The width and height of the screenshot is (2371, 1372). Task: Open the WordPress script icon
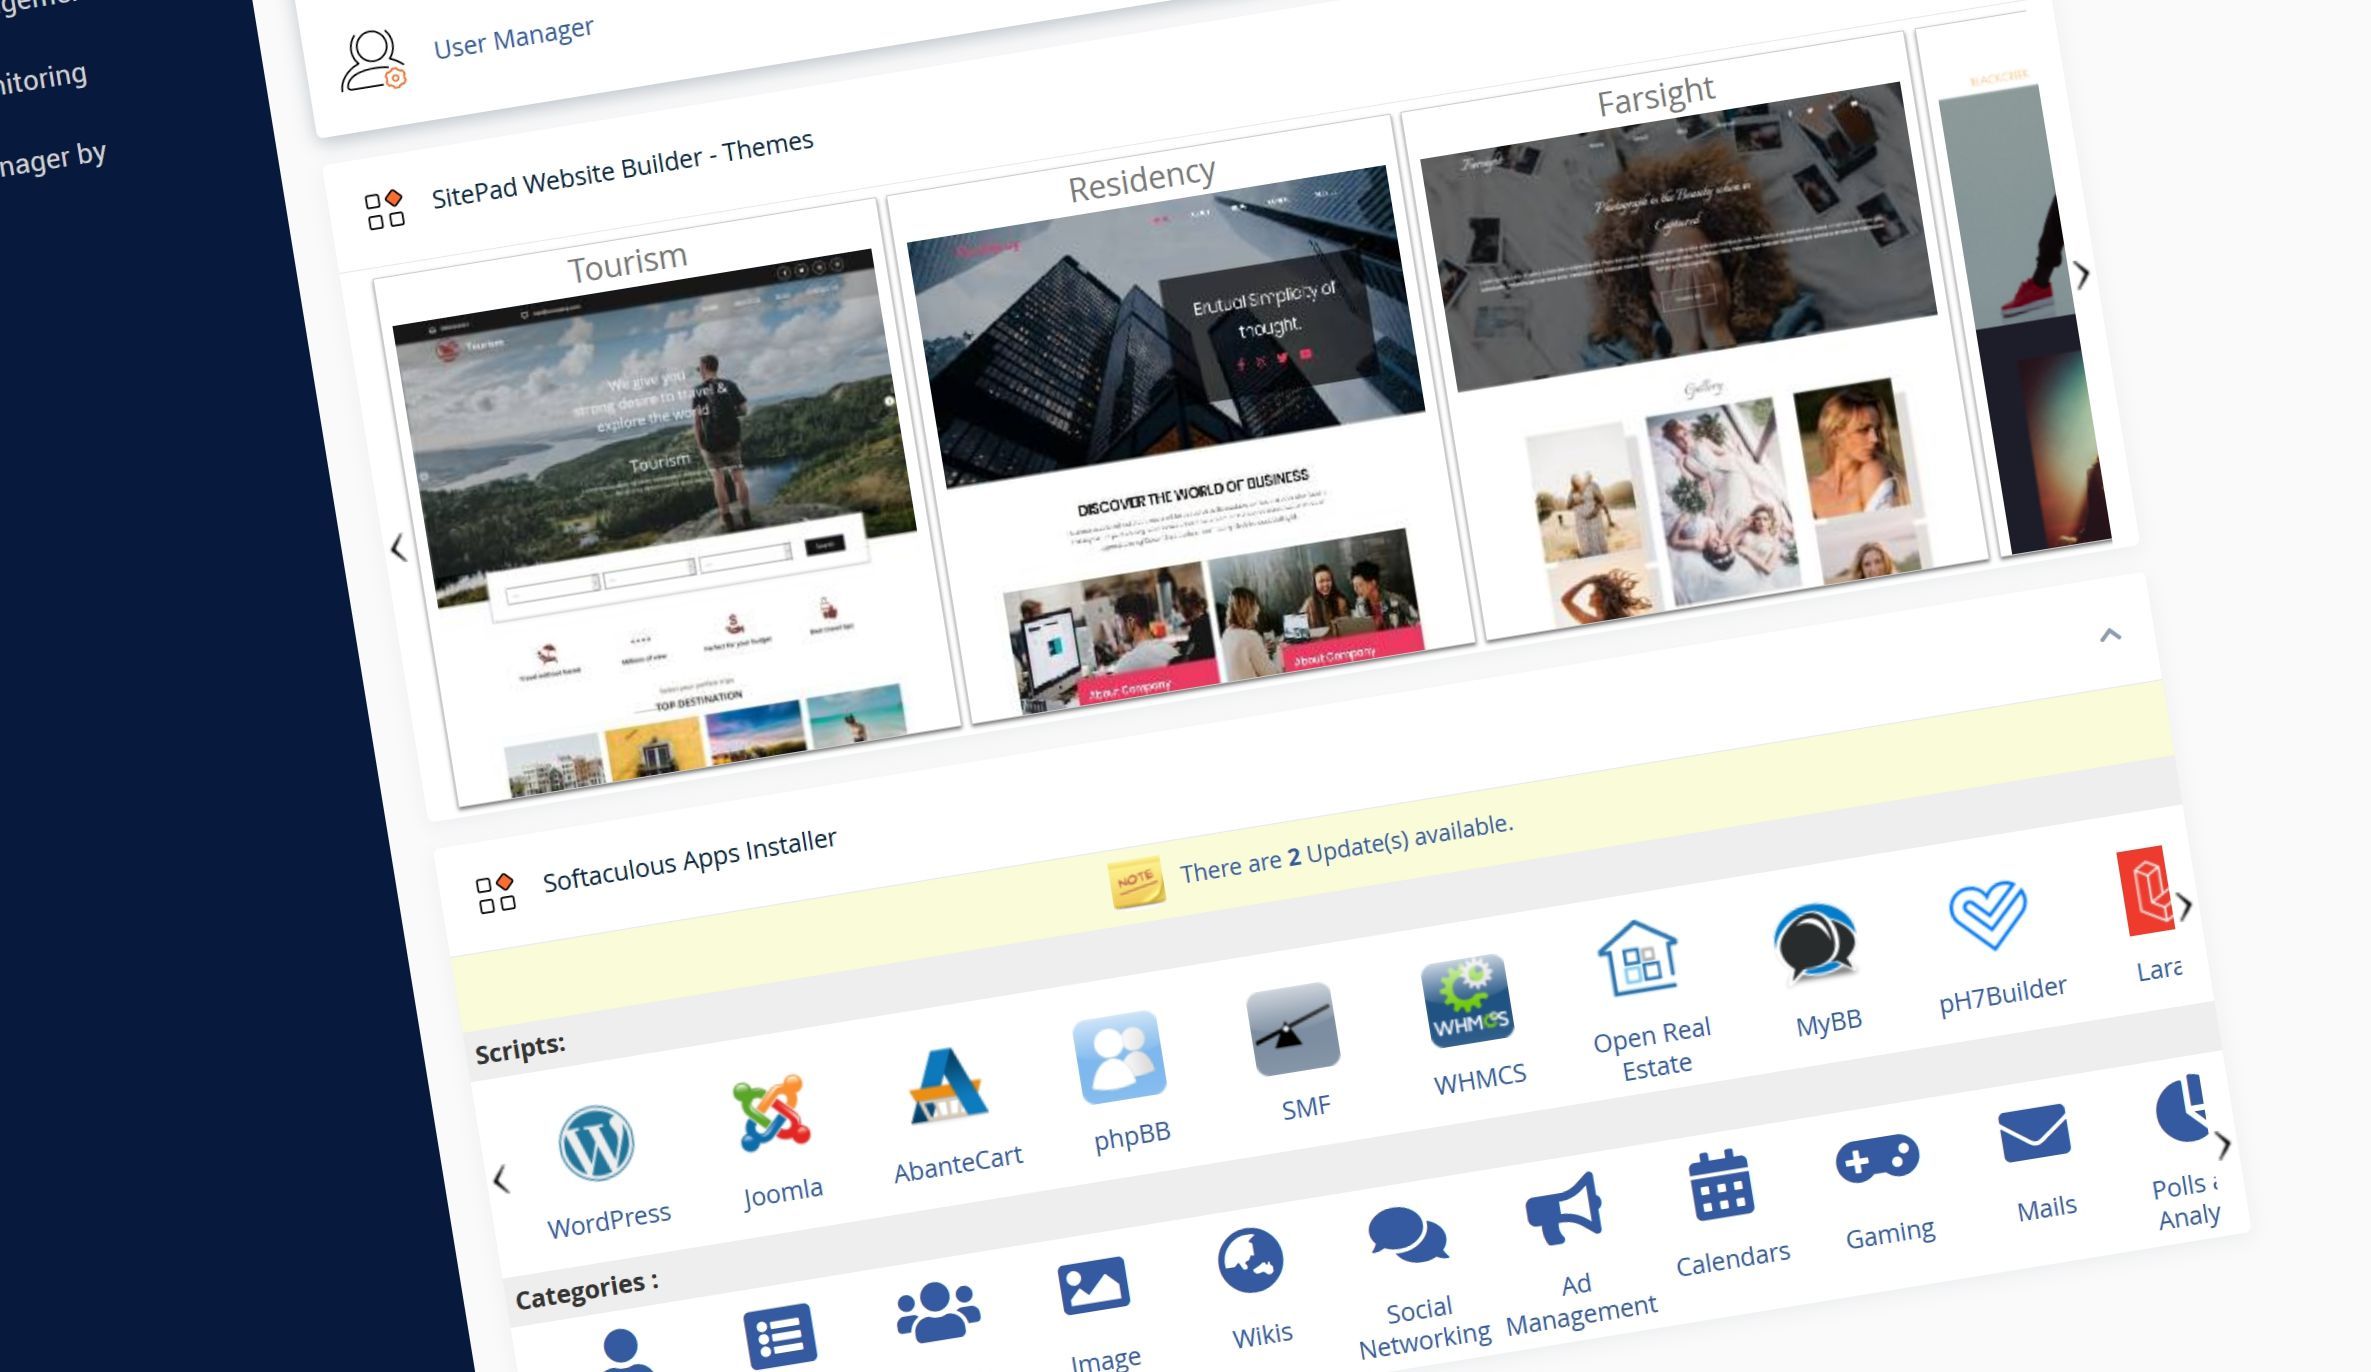(596, 1143)
